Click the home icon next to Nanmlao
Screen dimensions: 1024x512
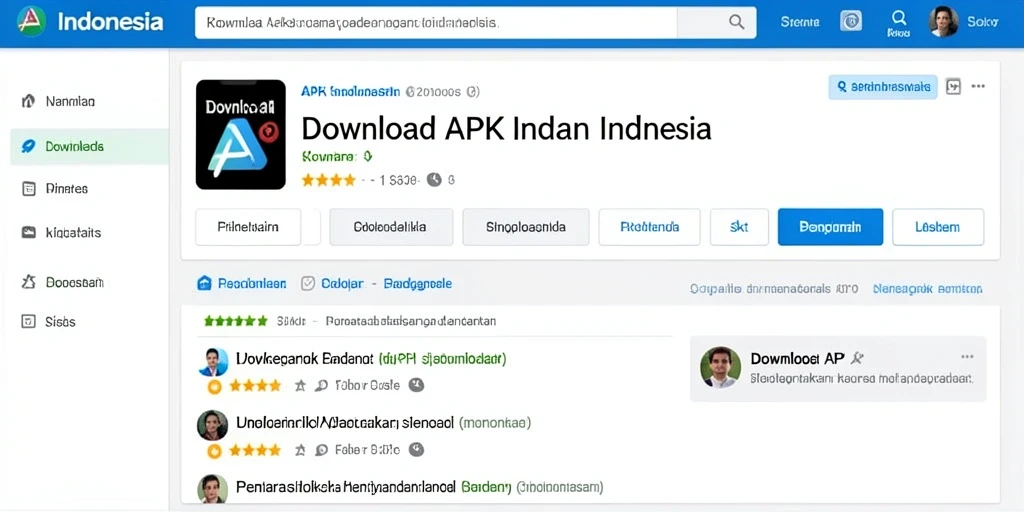(28, 101)
